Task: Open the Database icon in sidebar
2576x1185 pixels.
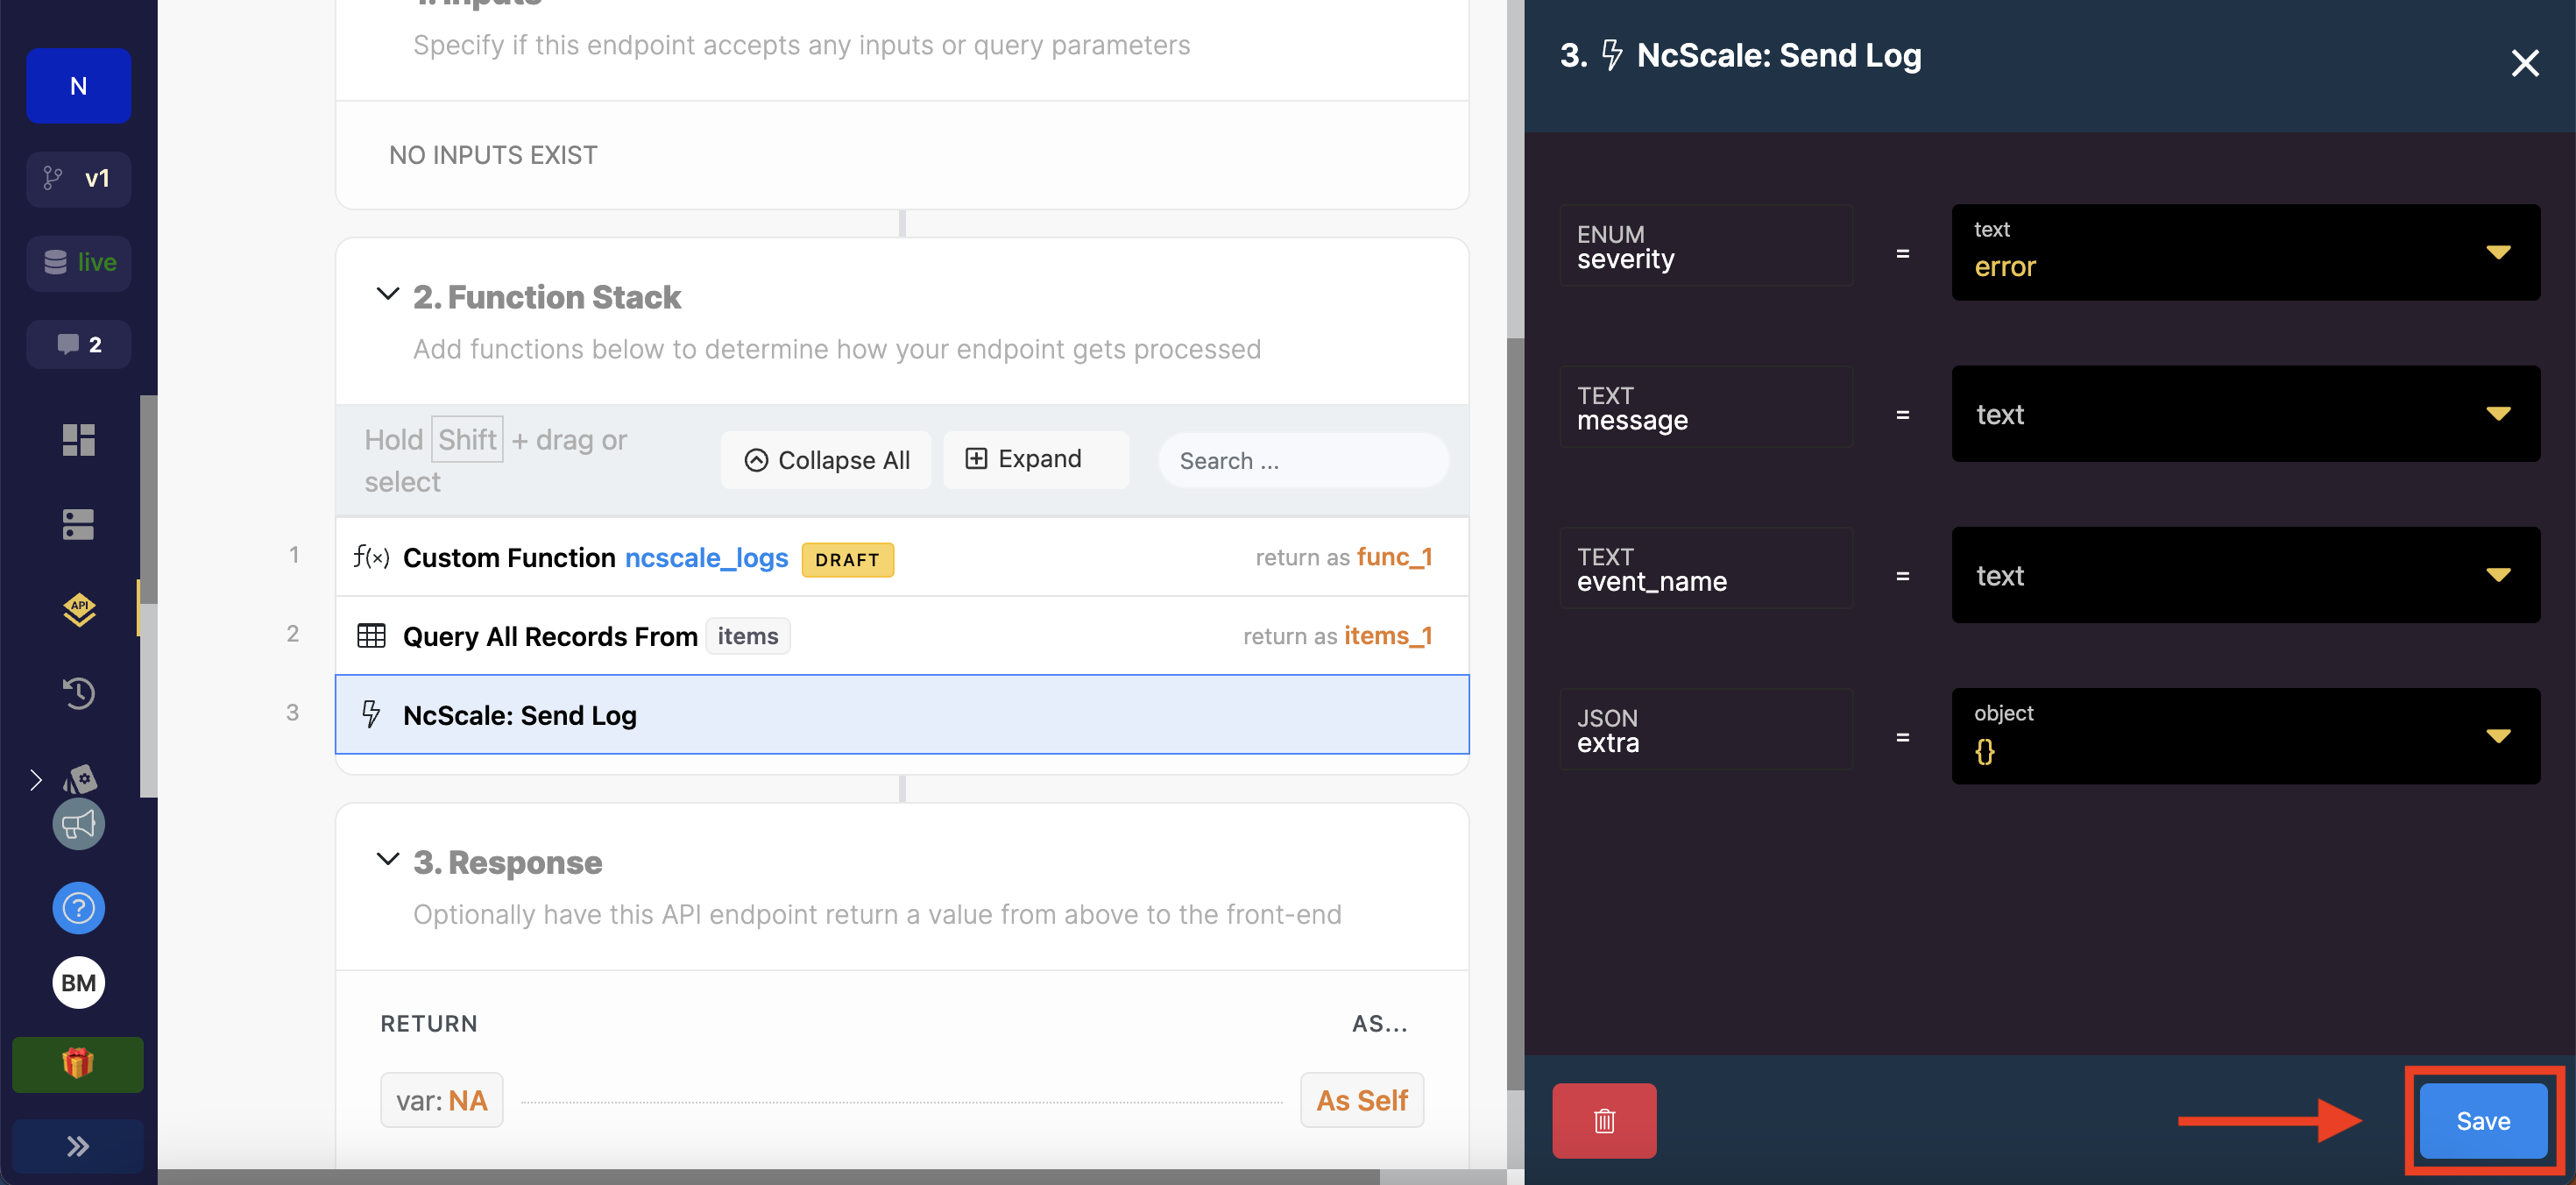Action: coord(78,524)
